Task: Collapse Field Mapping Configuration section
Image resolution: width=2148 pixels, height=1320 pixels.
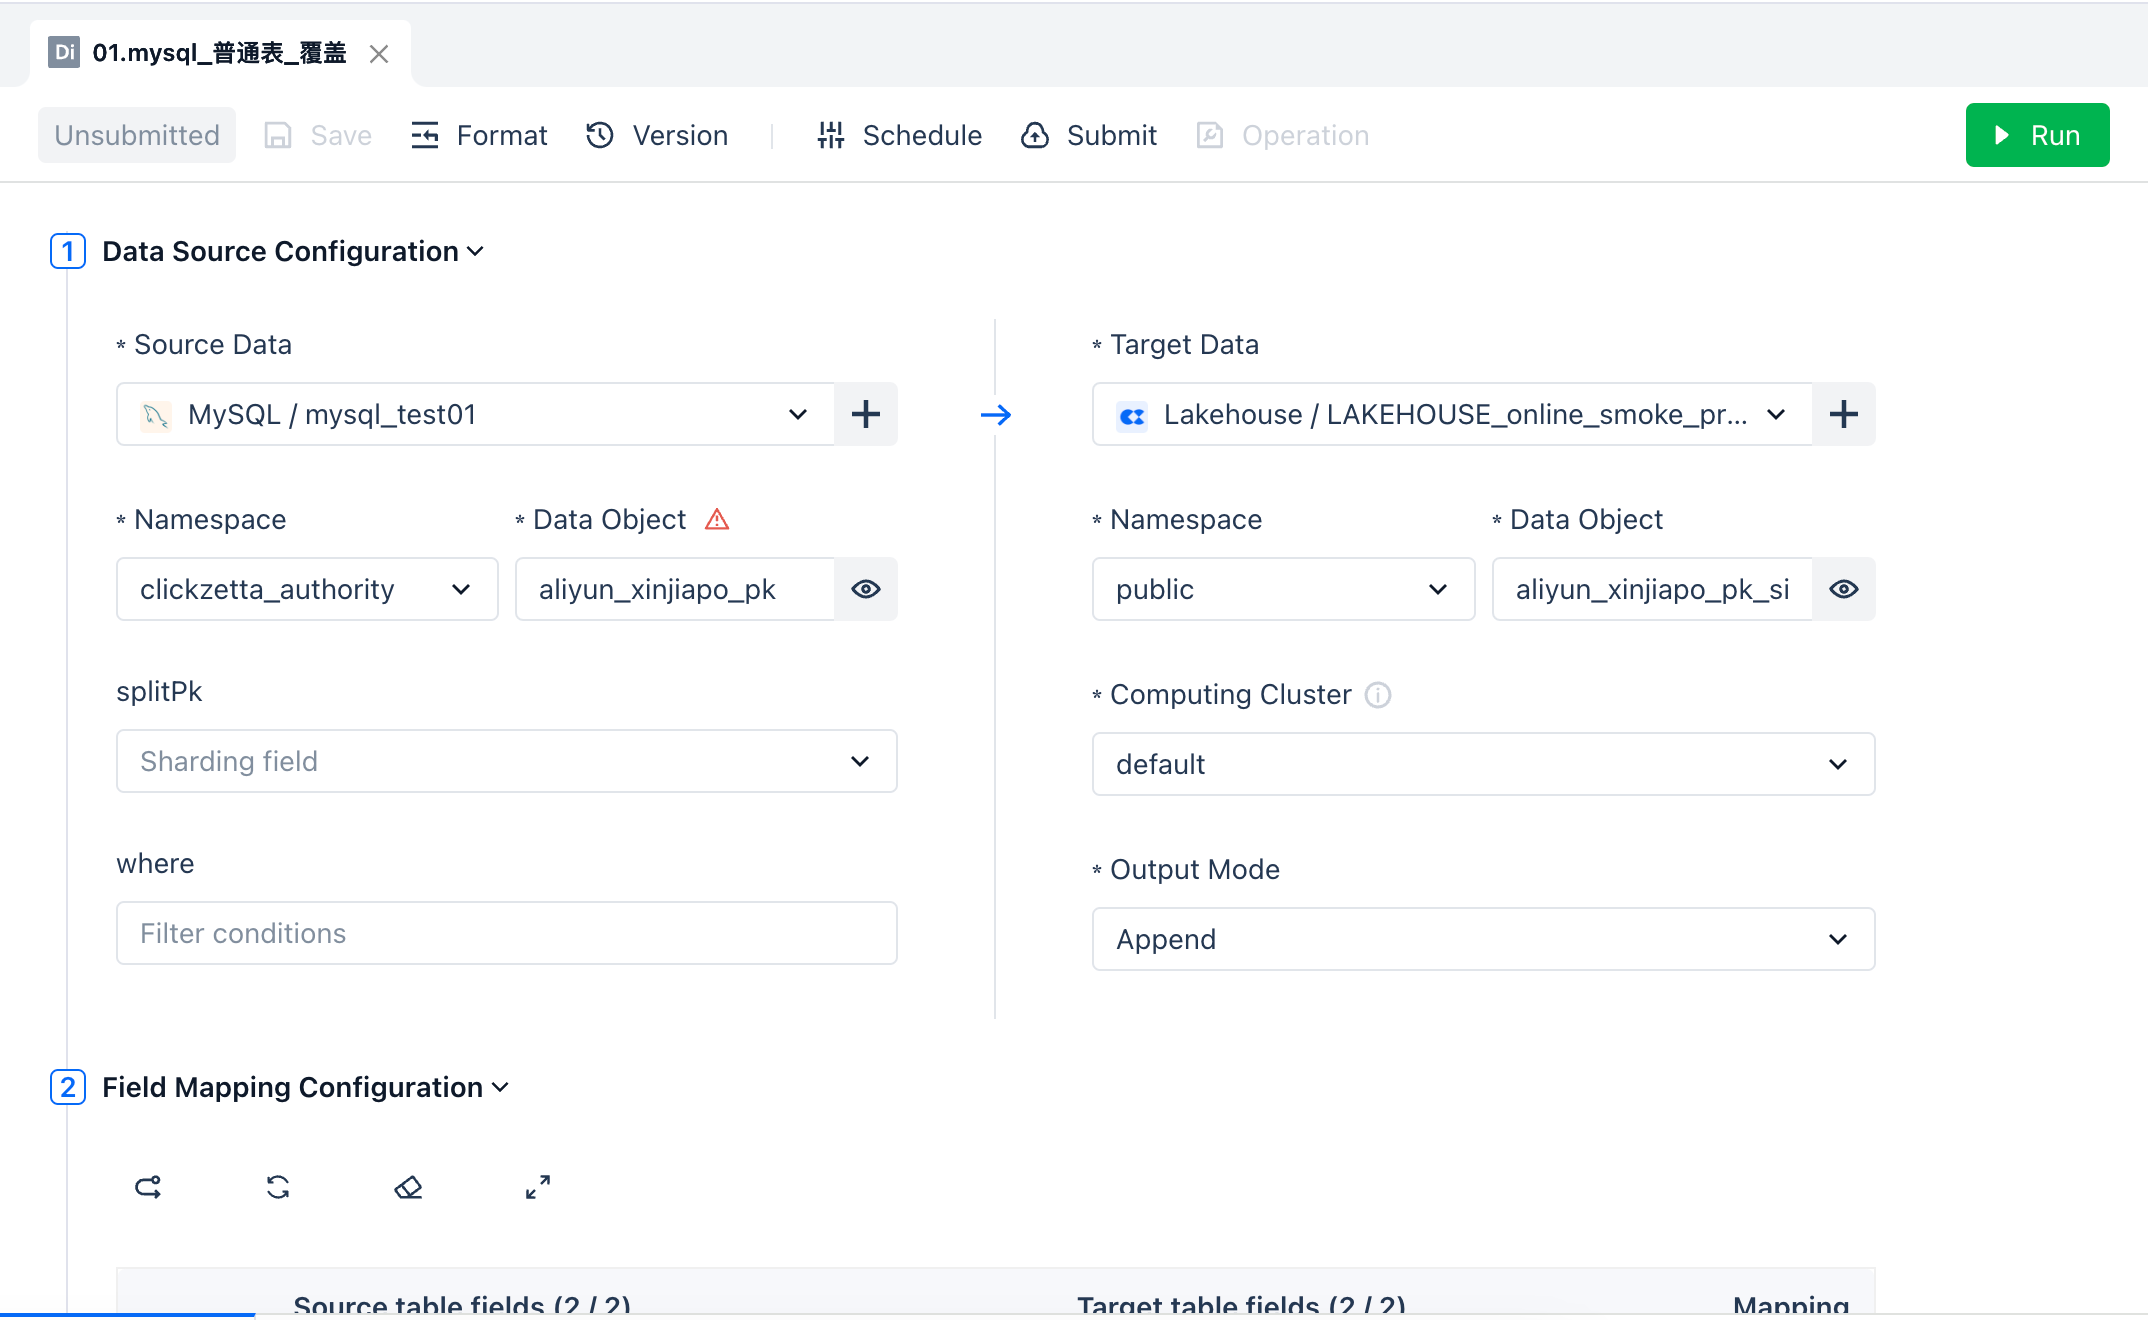Action: pyautogui.click(x=501, y=1088)
